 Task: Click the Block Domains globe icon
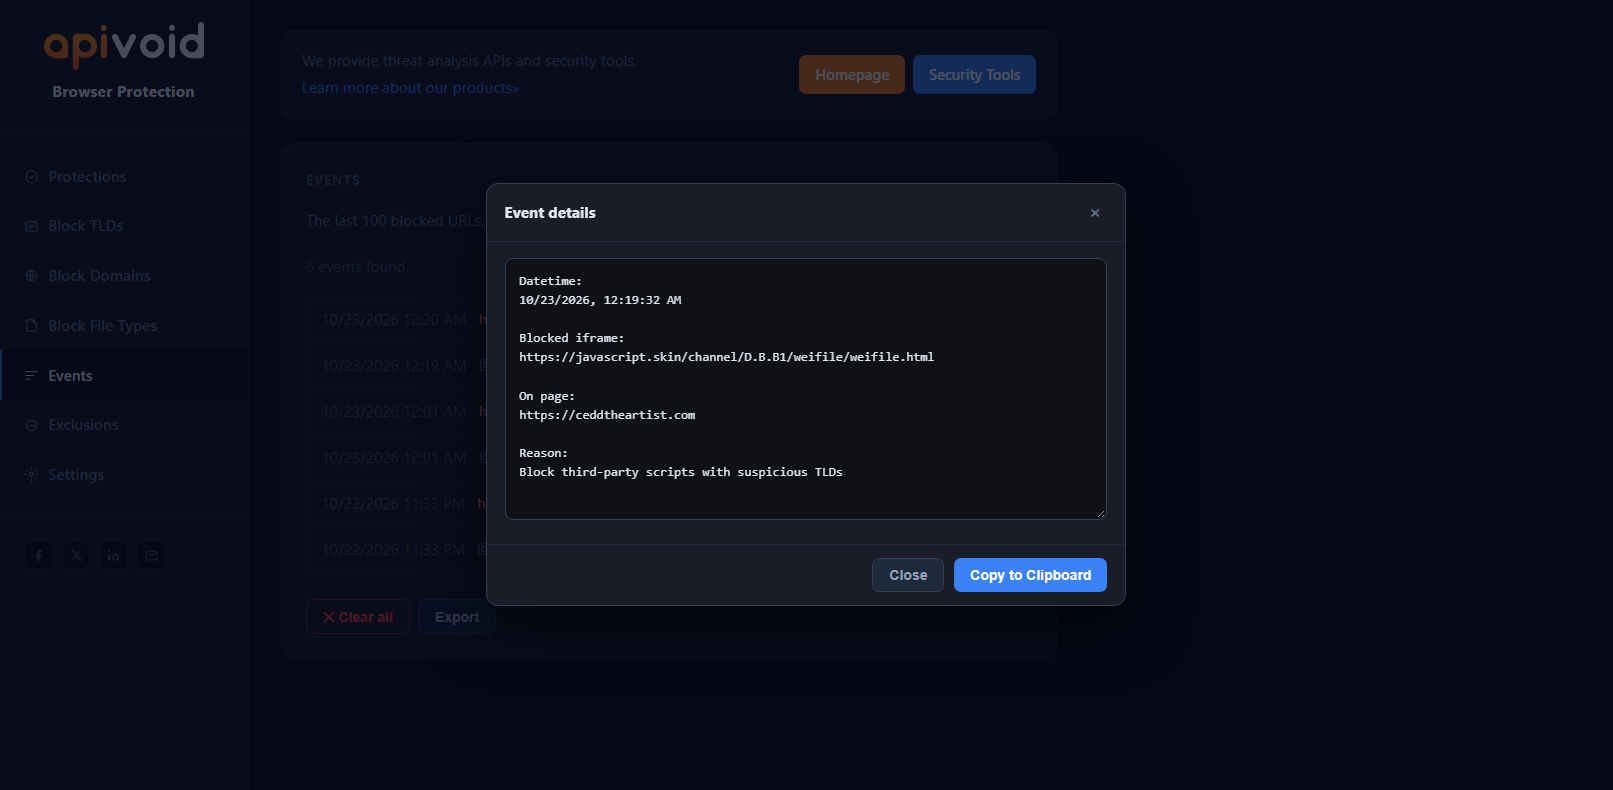coord(31,276)
